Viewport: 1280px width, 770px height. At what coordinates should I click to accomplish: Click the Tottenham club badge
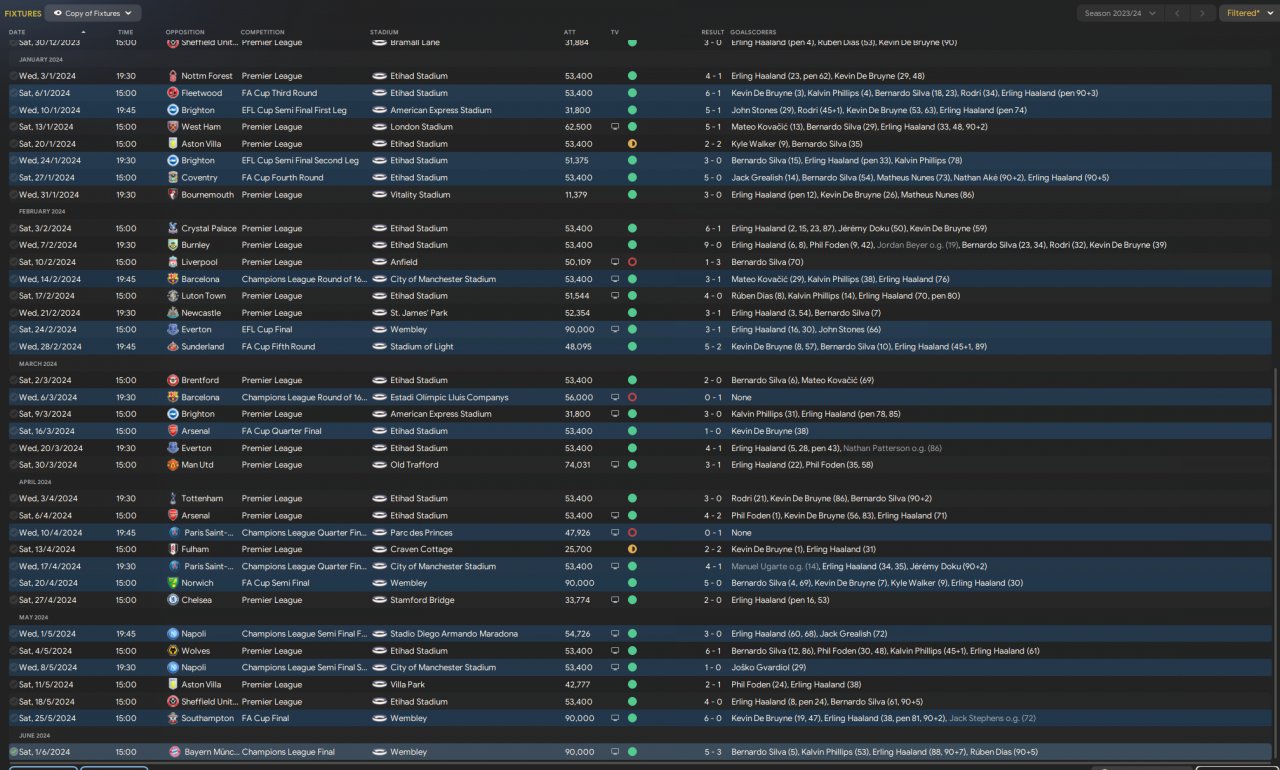click(173, 498)
